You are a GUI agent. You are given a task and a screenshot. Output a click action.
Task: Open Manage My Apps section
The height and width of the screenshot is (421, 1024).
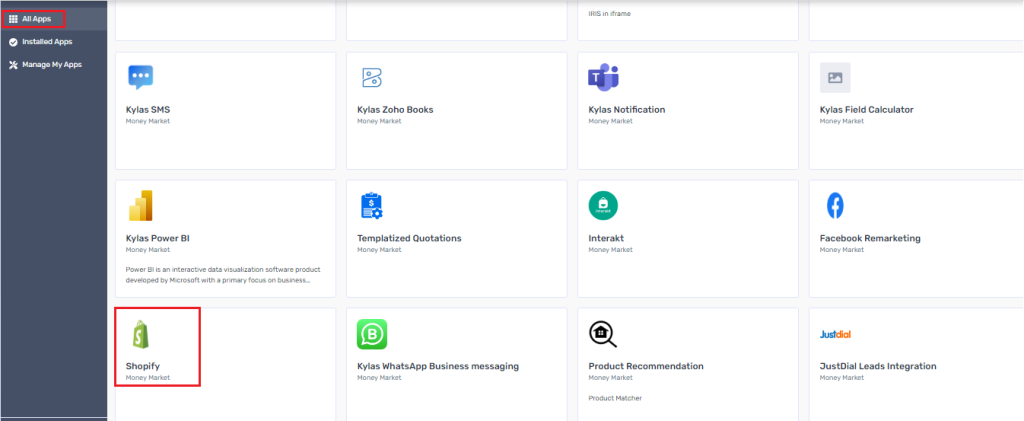pos(52,65)
